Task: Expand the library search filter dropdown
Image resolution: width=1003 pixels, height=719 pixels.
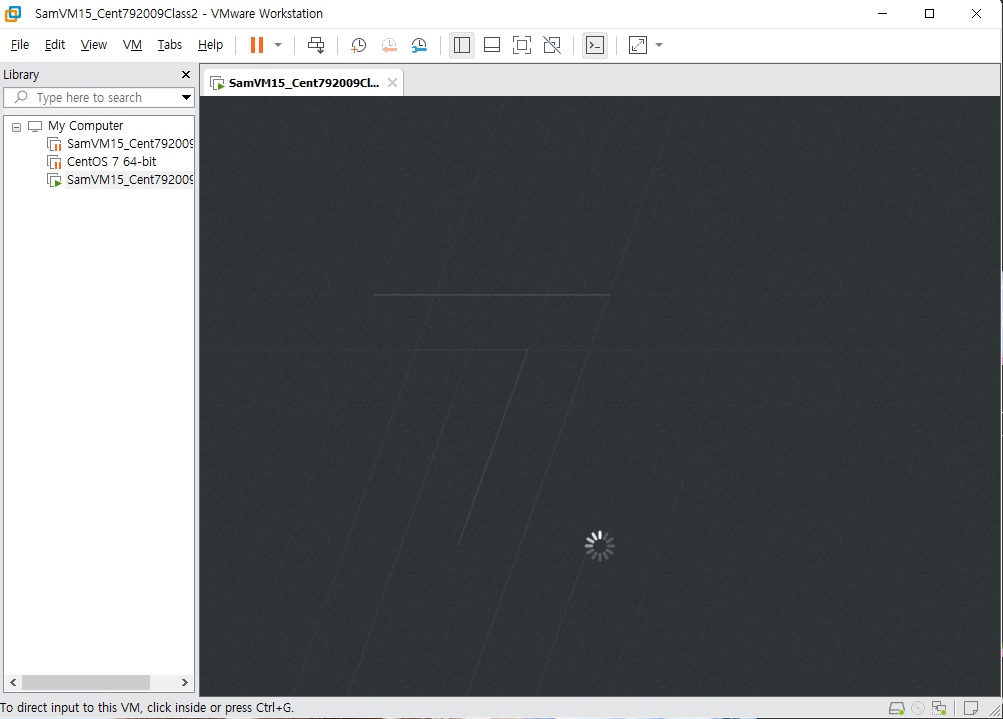Action: point(186,97)
